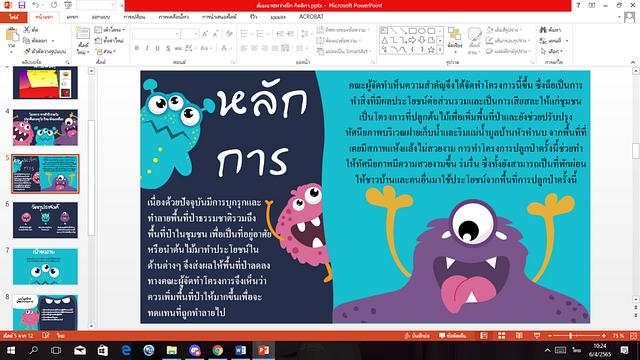Toggle Underline formatting
Screen dimensions: 640x360
158,48
